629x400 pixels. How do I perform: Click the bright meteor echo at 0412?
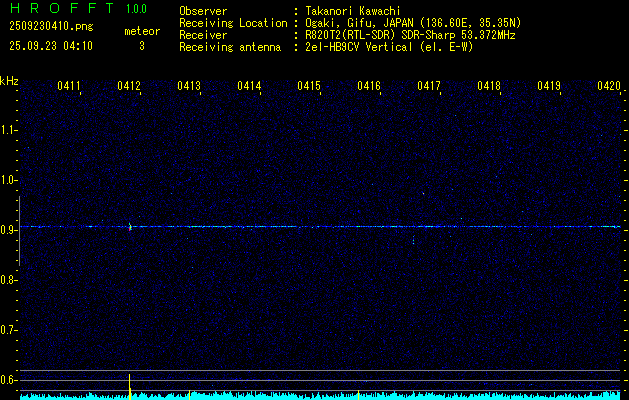[130, 227]
